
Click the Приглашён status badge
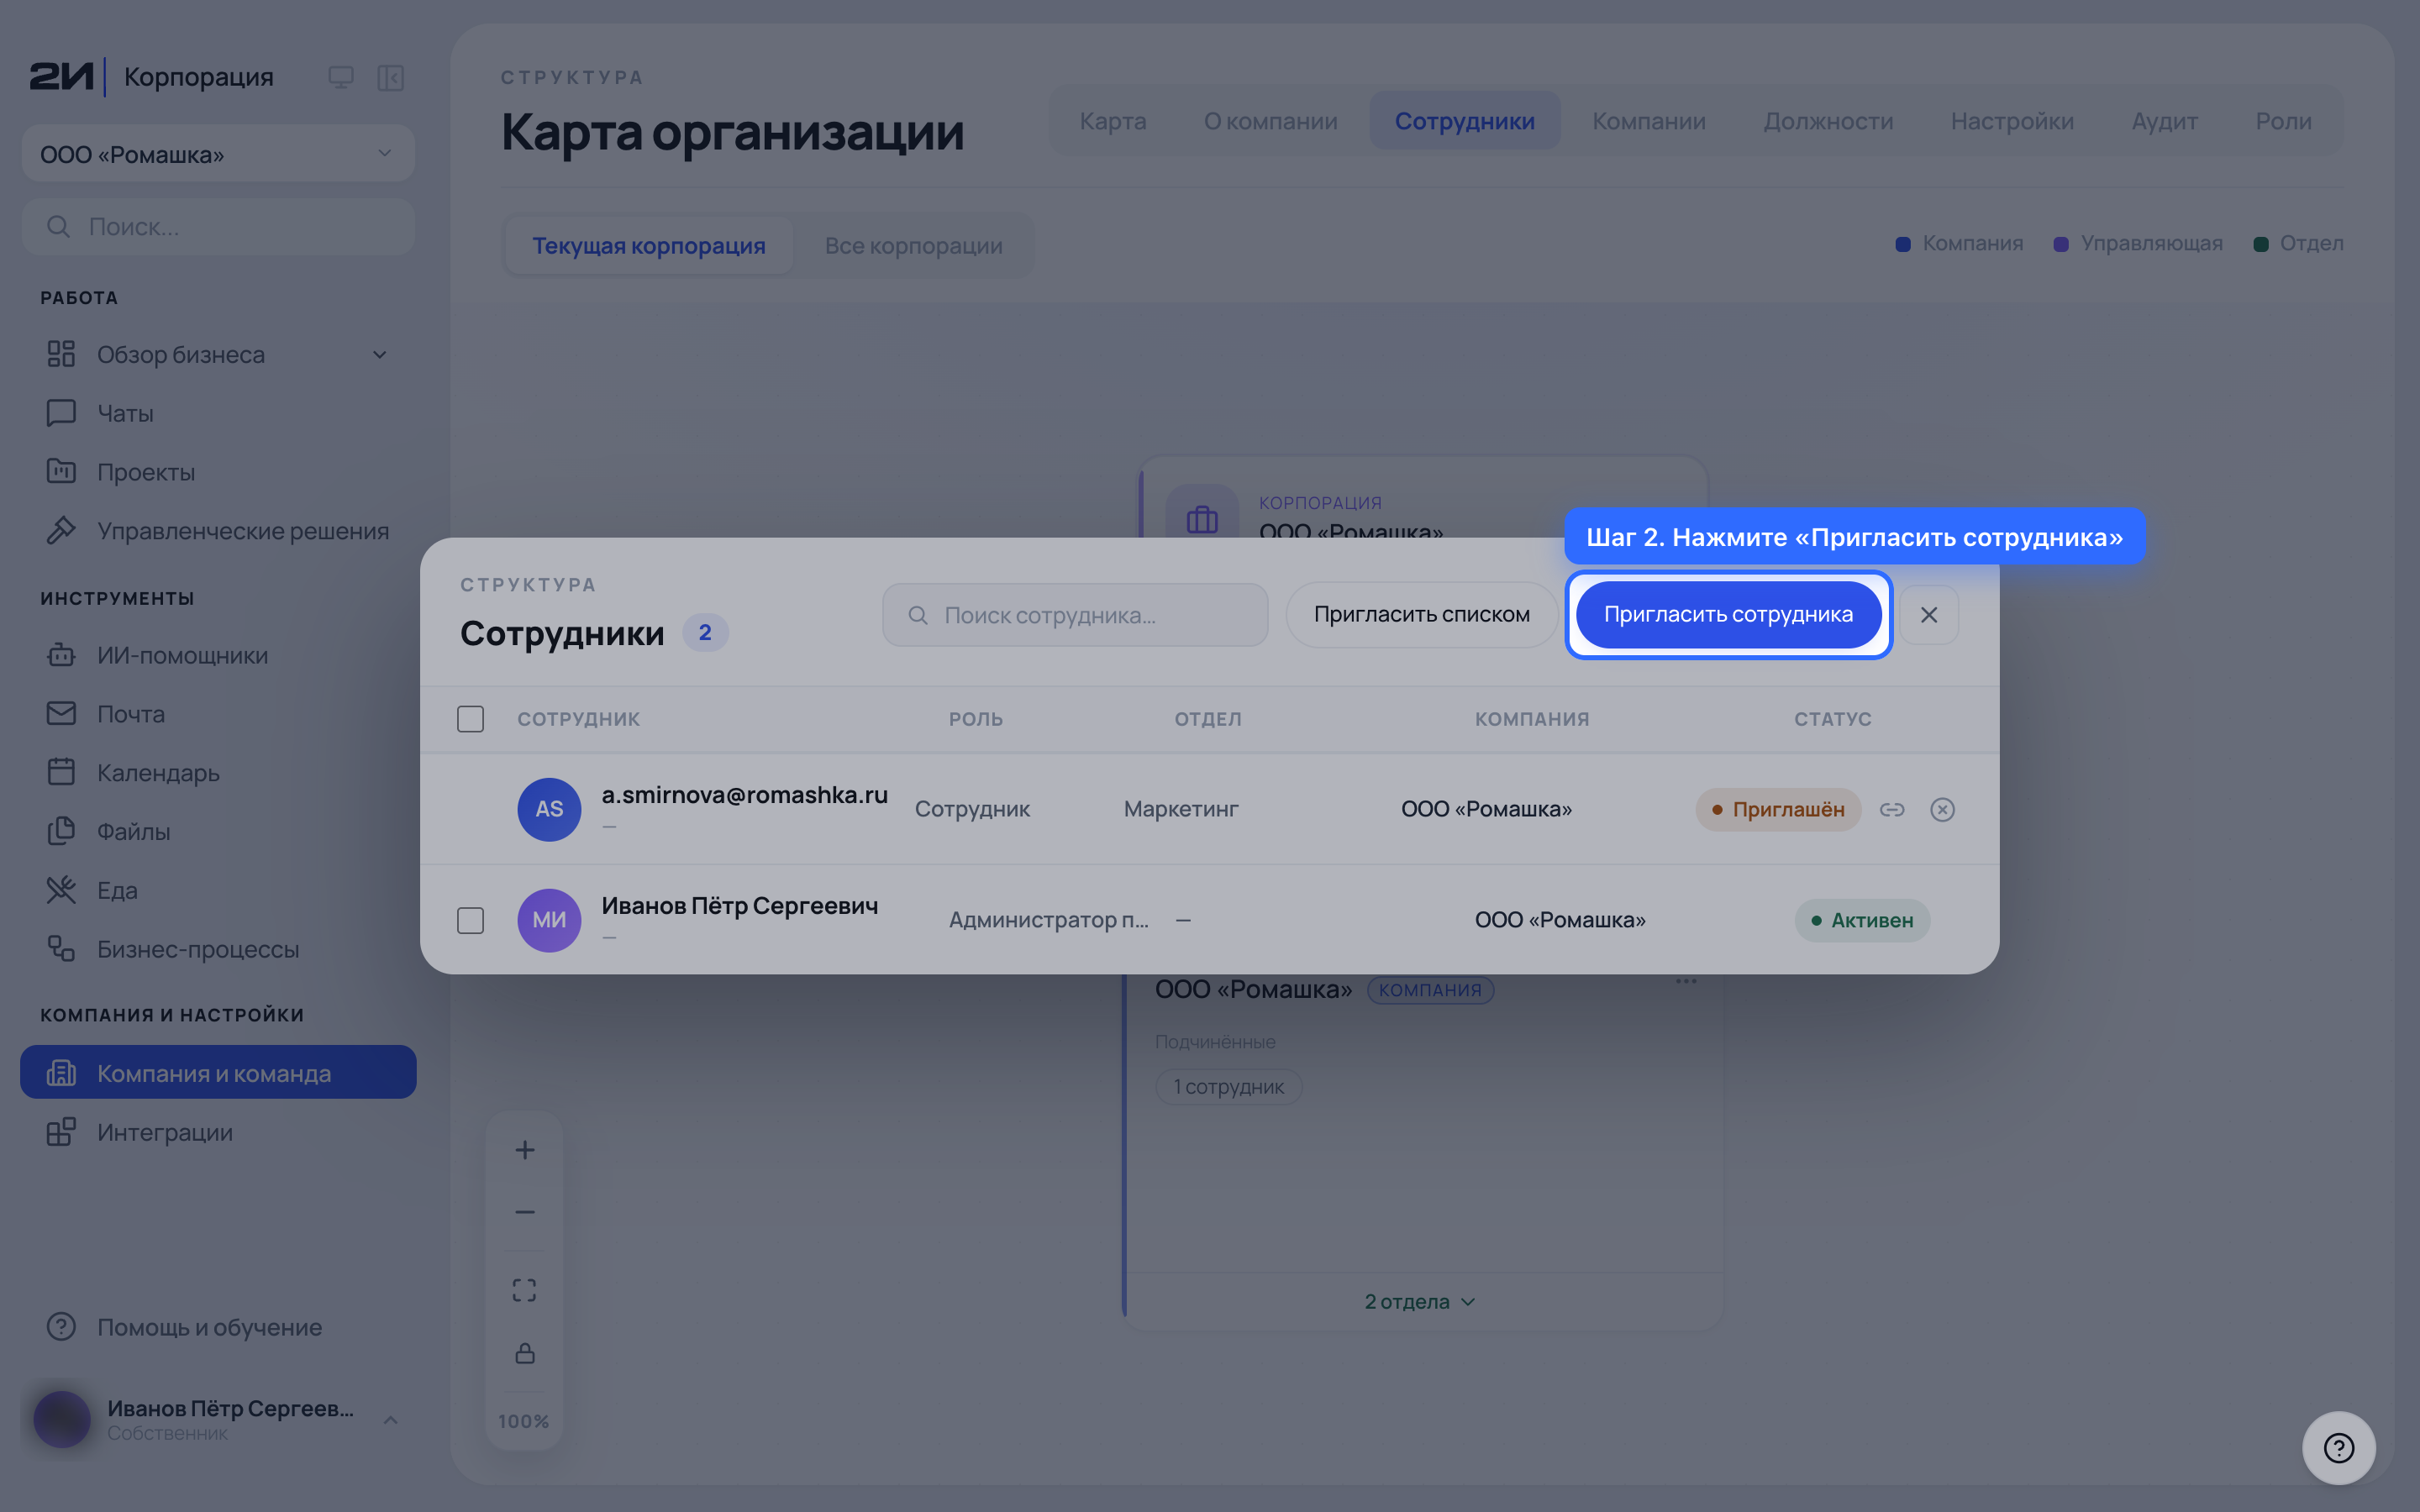click(x=1778, y=809)
